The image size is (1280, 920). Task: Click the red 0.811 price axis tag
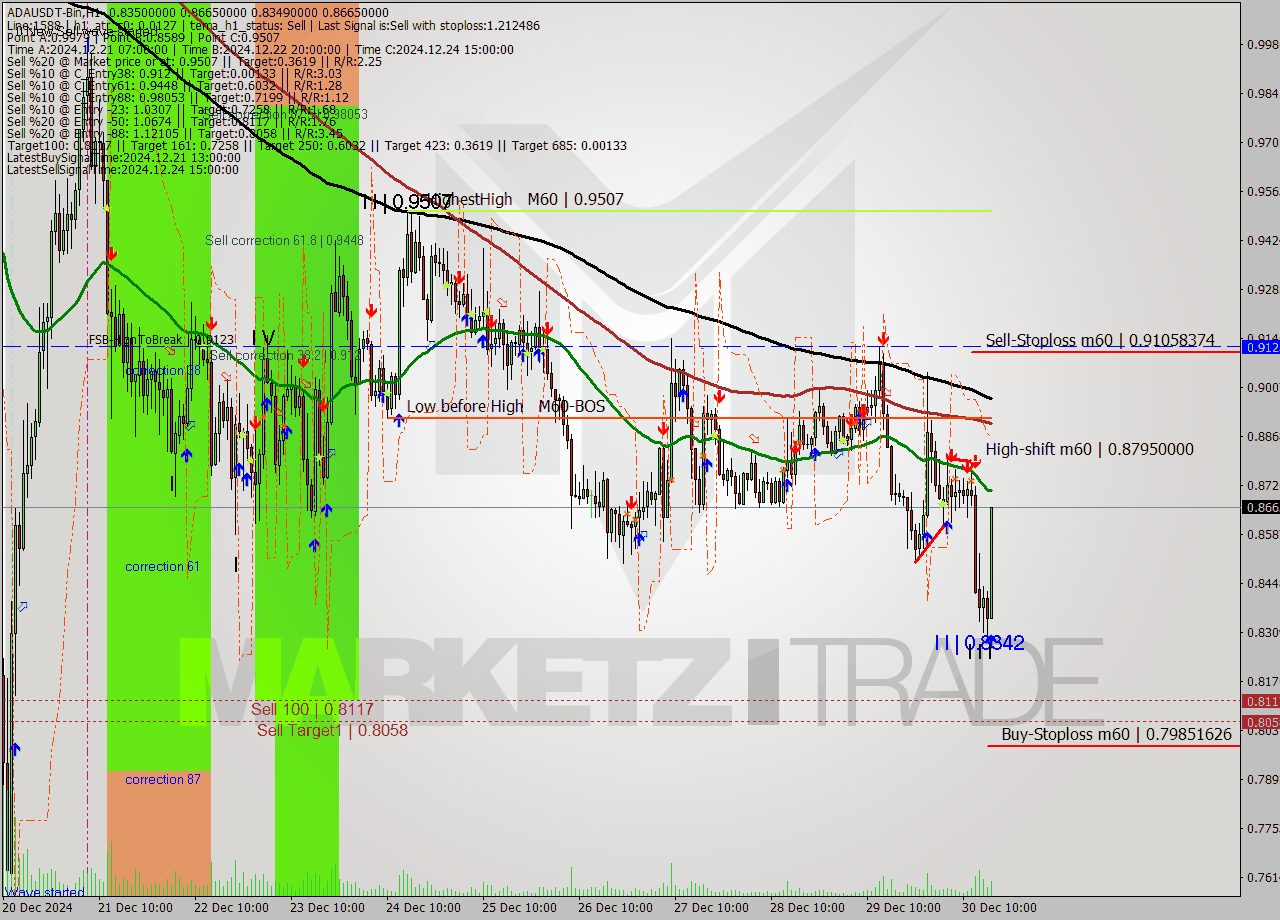pos(1261,701)
